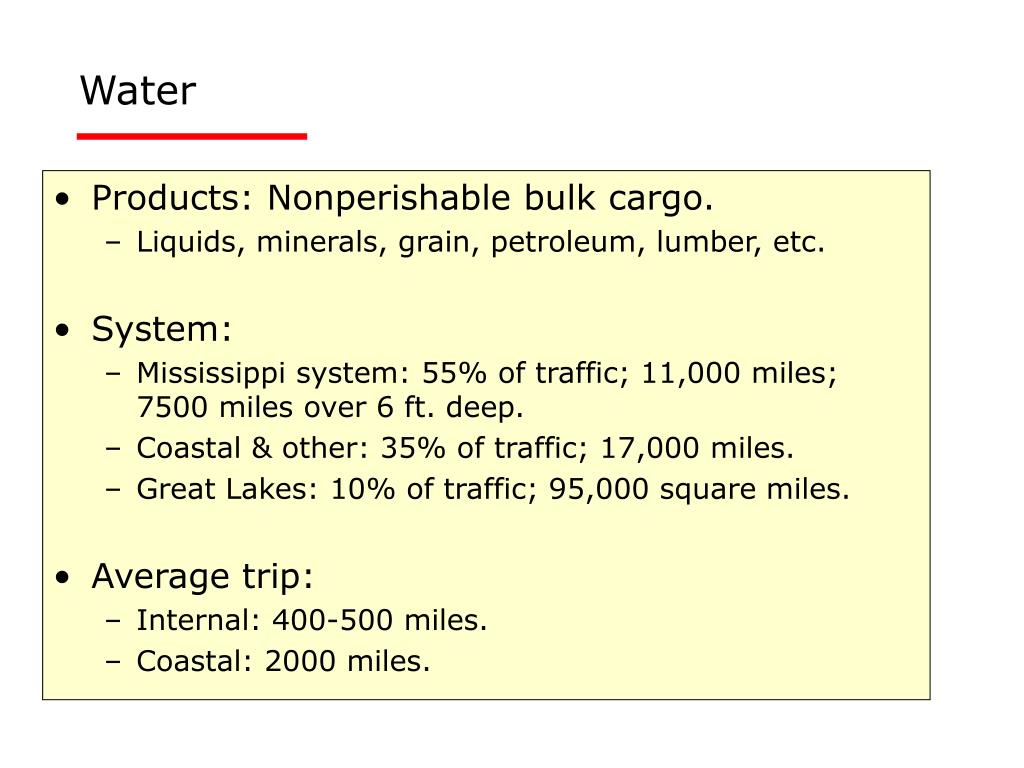Click the bullet dot before "Products"
This screenshot has width=1024, height=768.
click(x=64, y=200)
